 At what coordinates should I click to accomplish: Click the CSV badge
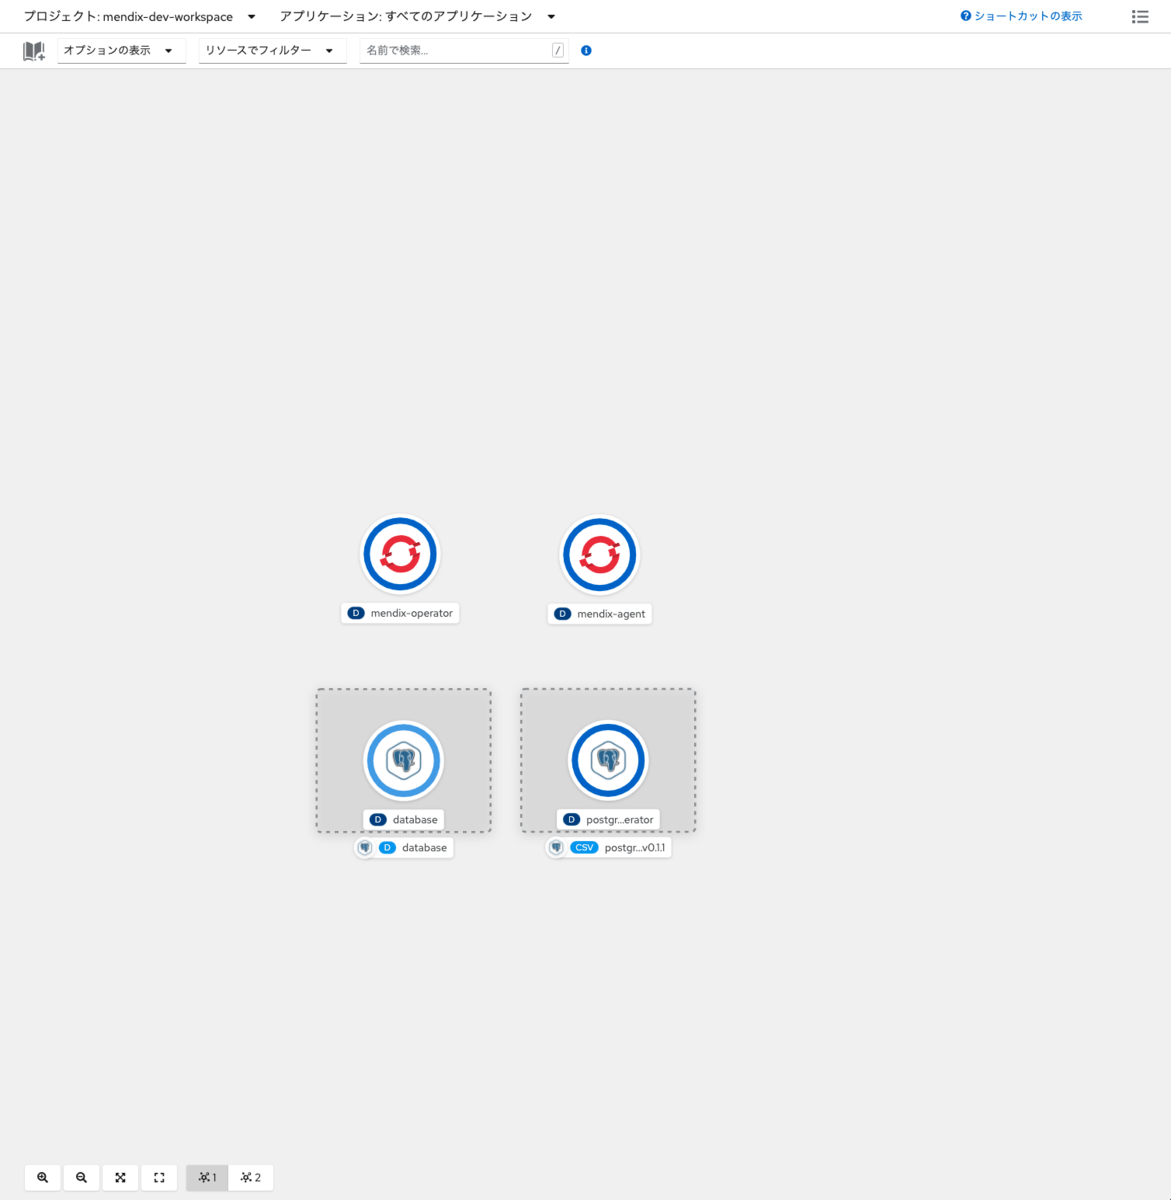[x=584, y=848]
